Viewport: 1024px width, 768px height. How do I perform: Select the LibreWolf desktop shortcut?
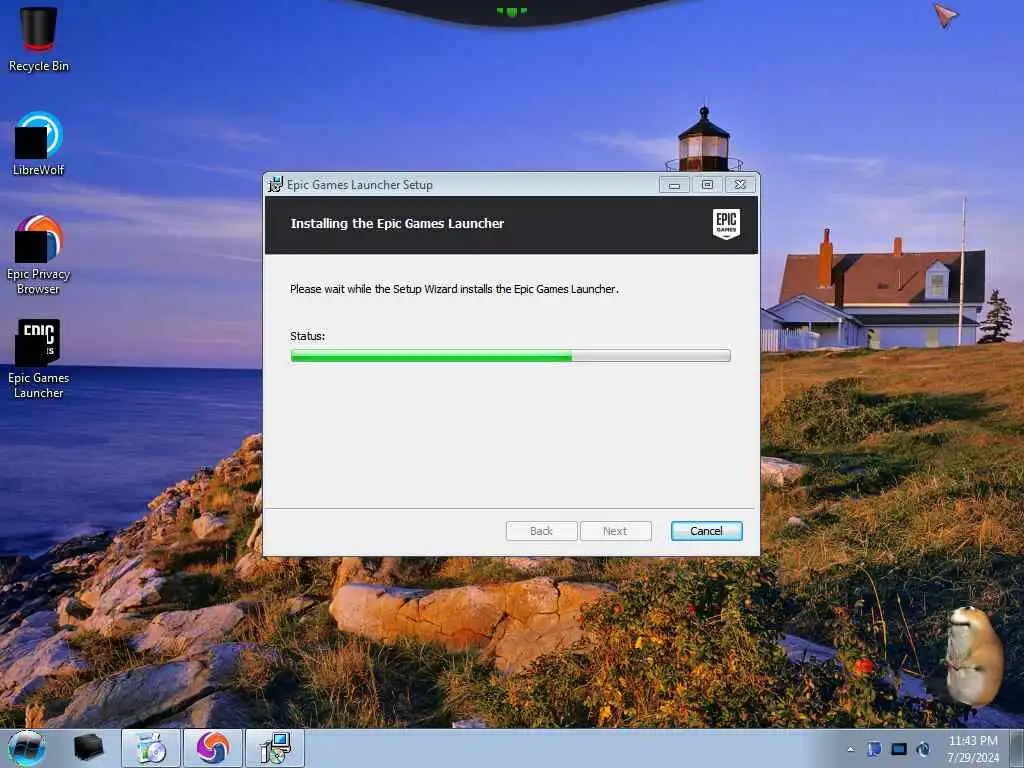coord(38,144)
